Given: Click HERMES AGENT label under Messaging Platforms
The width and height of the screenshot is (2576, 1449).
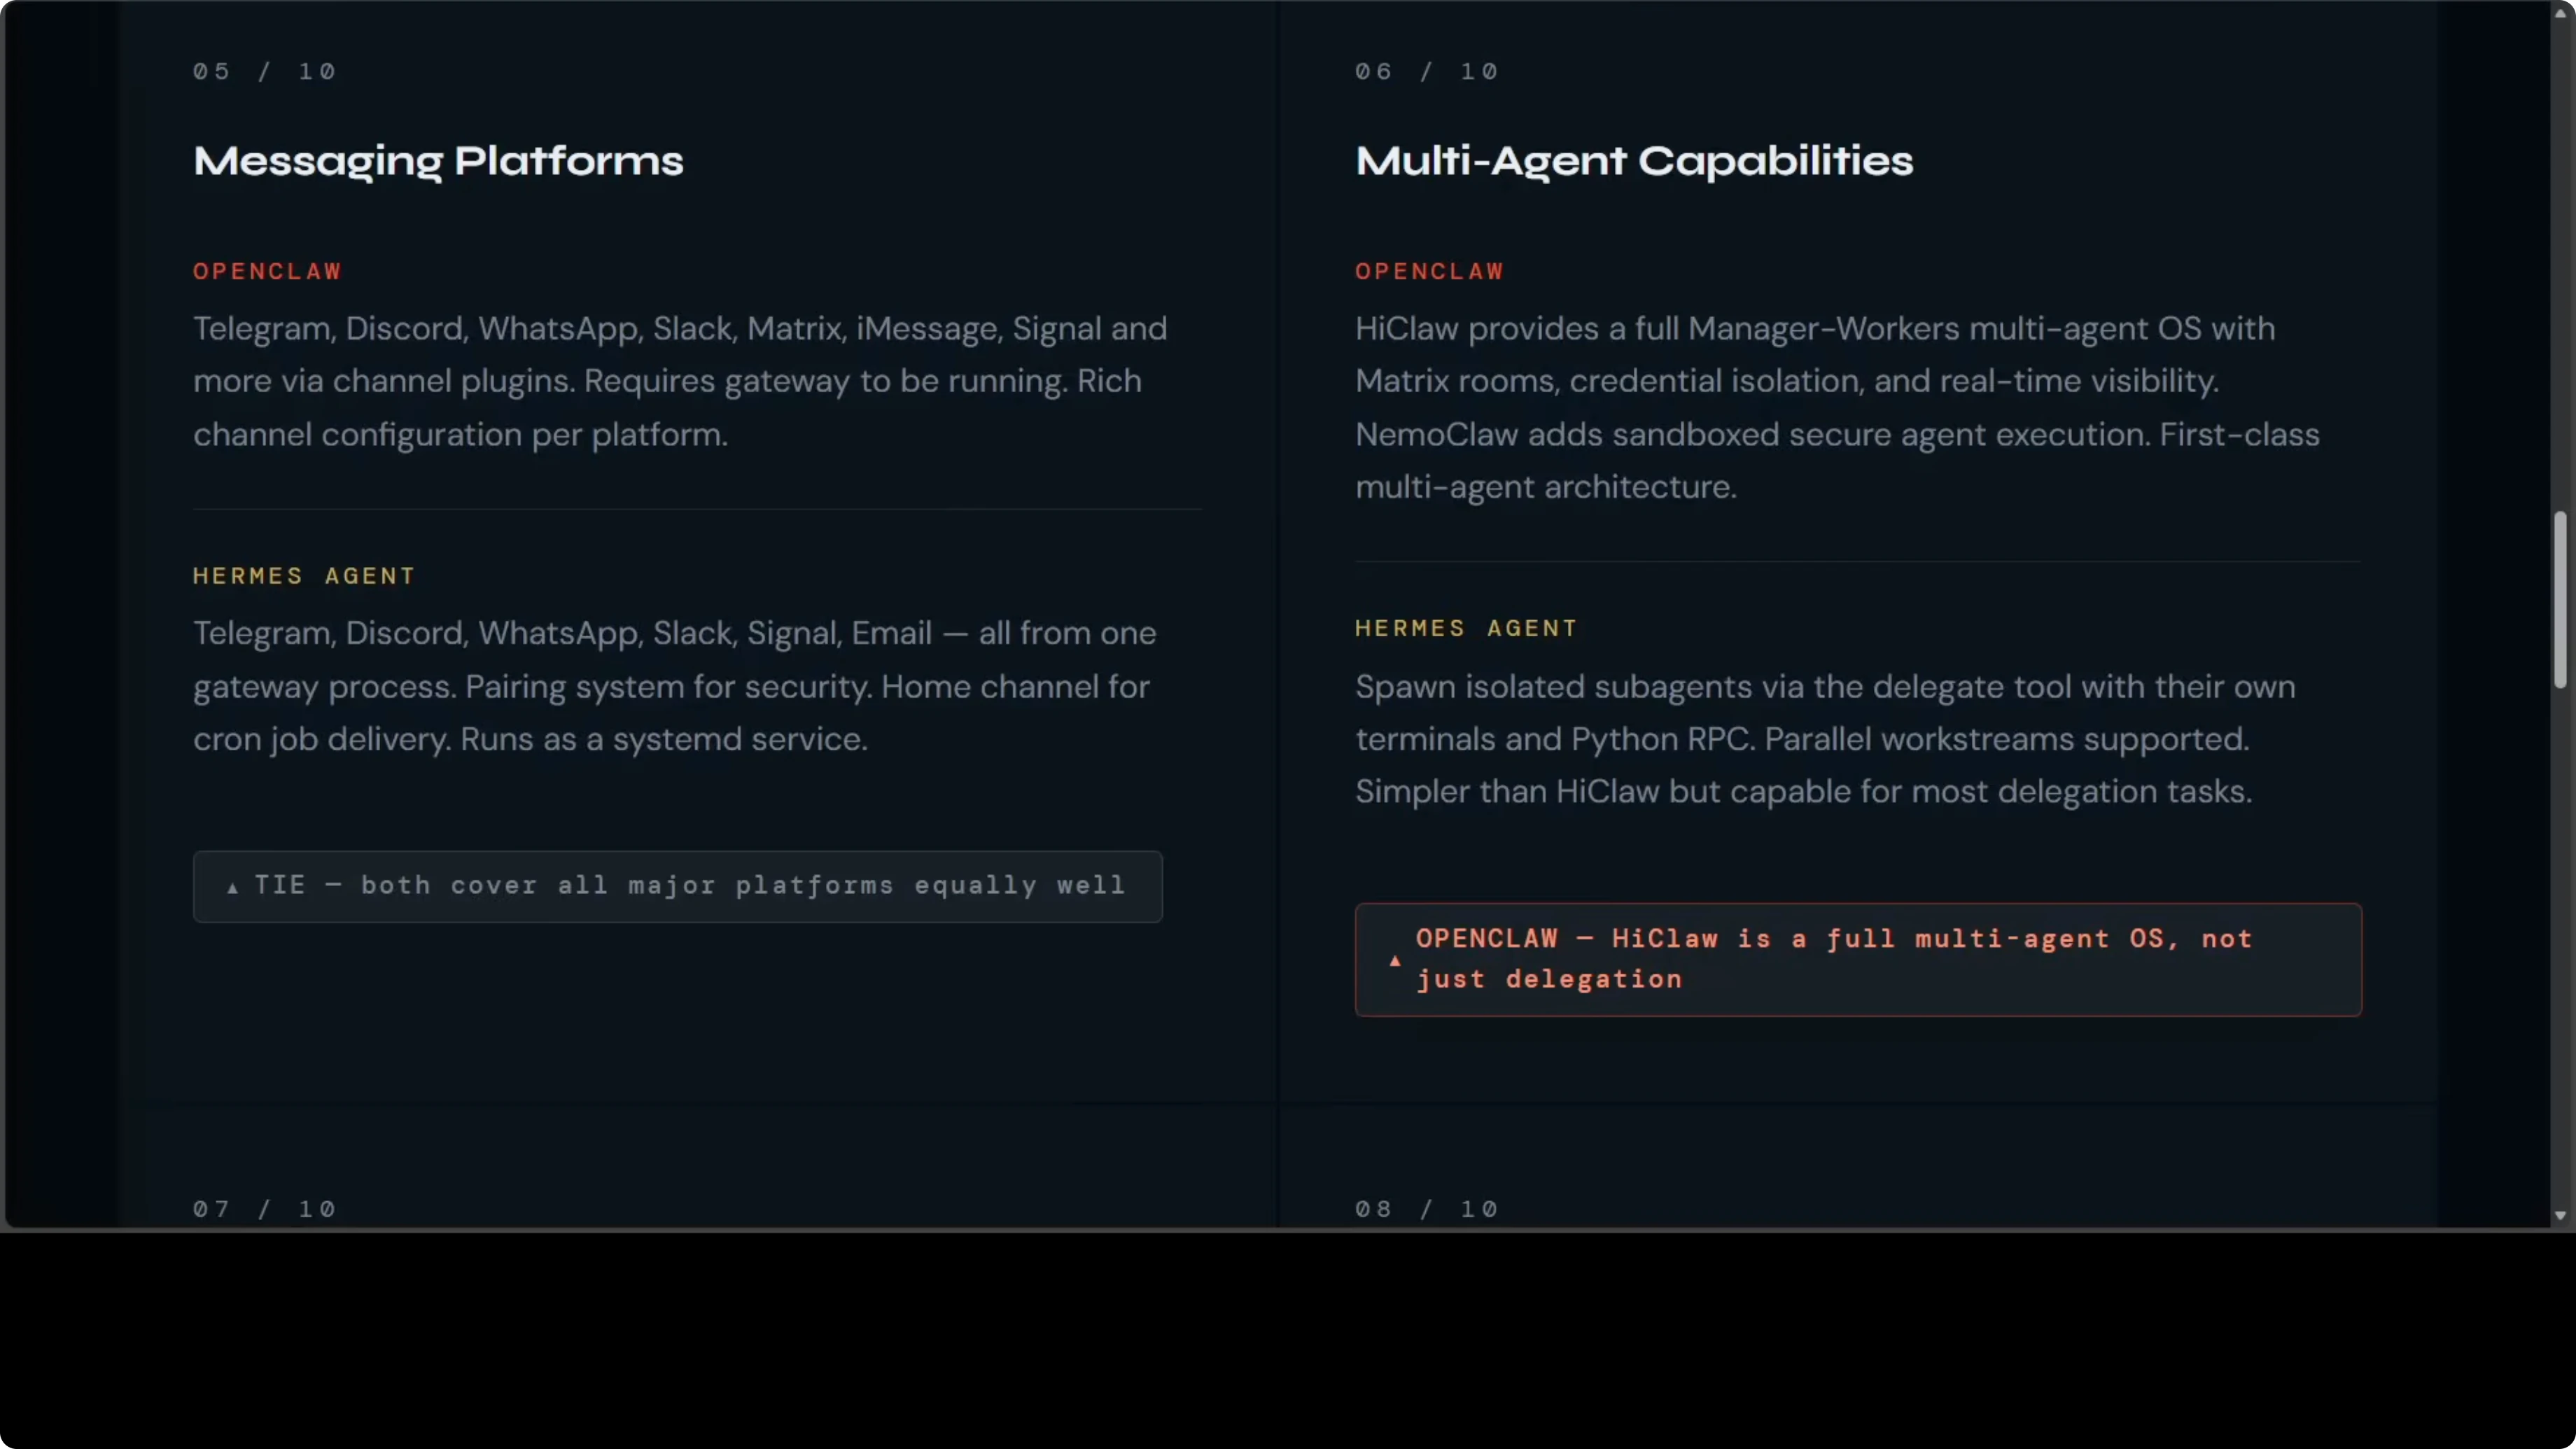Looking at the screenshot, I should [304, 575].
